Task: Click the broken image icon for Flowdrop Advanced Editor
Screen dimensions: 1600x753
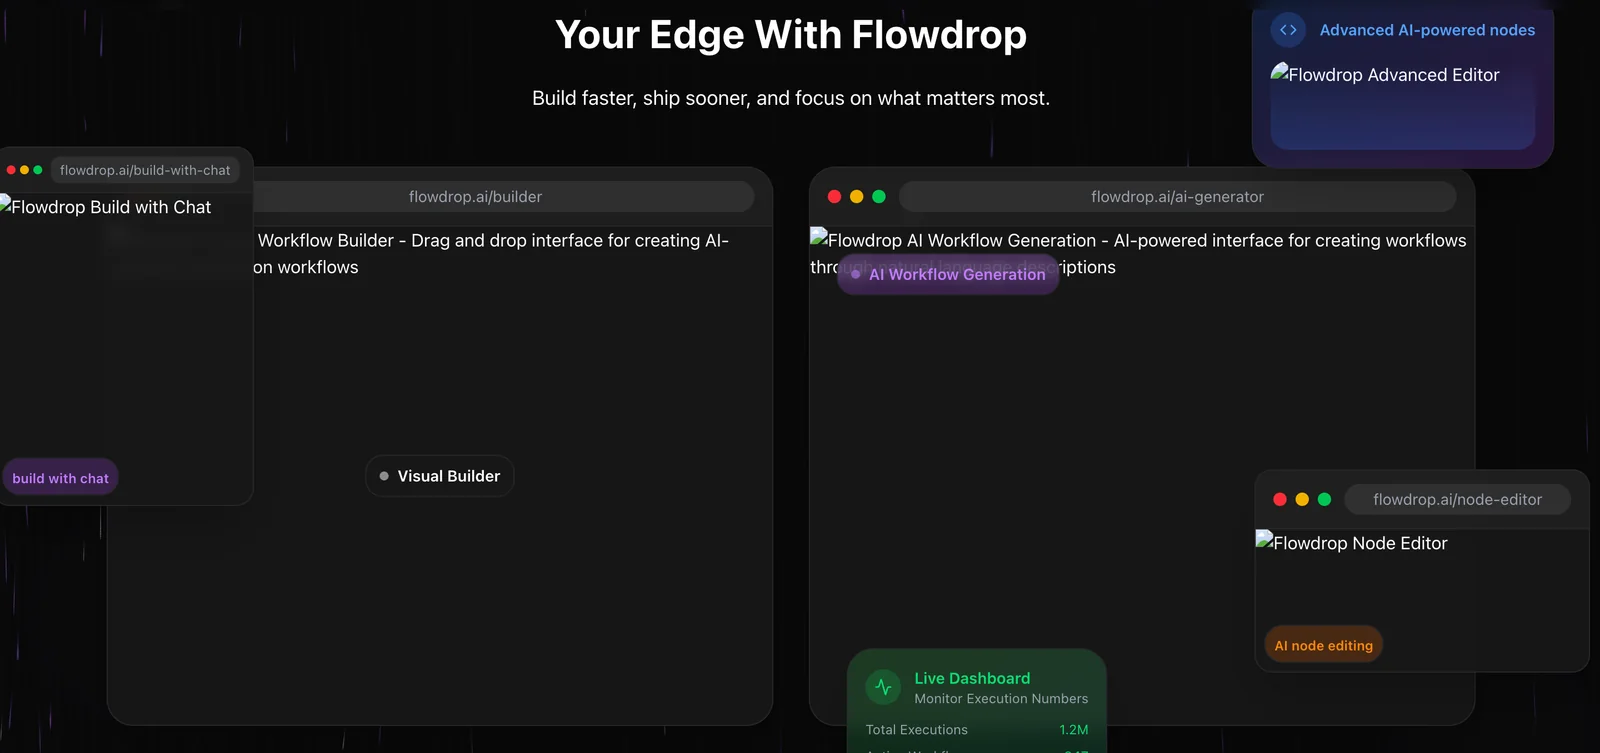Action: pyautogui.click(x=1279, y=73)
